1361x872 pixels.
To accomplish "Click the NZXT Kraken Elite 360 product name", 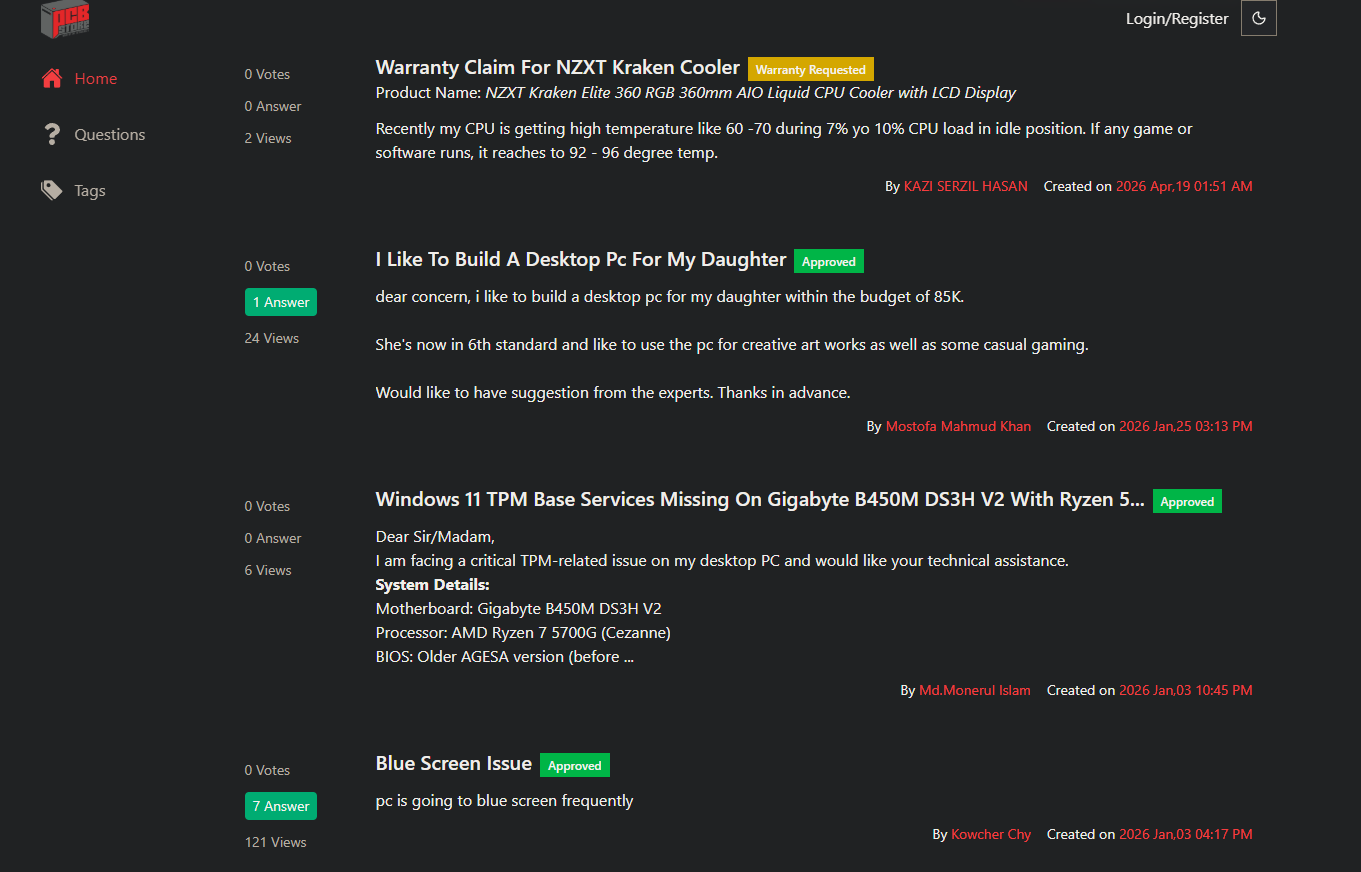I will click(x=751, y=93).
